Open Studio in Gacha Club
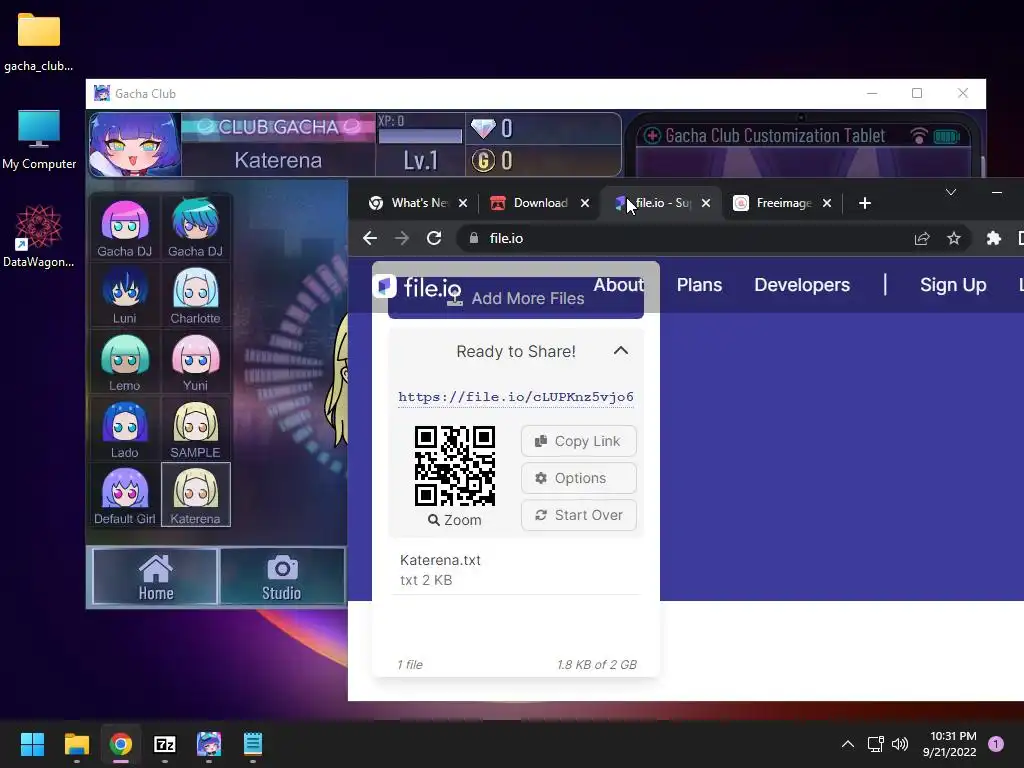 (x=282, y=576)
